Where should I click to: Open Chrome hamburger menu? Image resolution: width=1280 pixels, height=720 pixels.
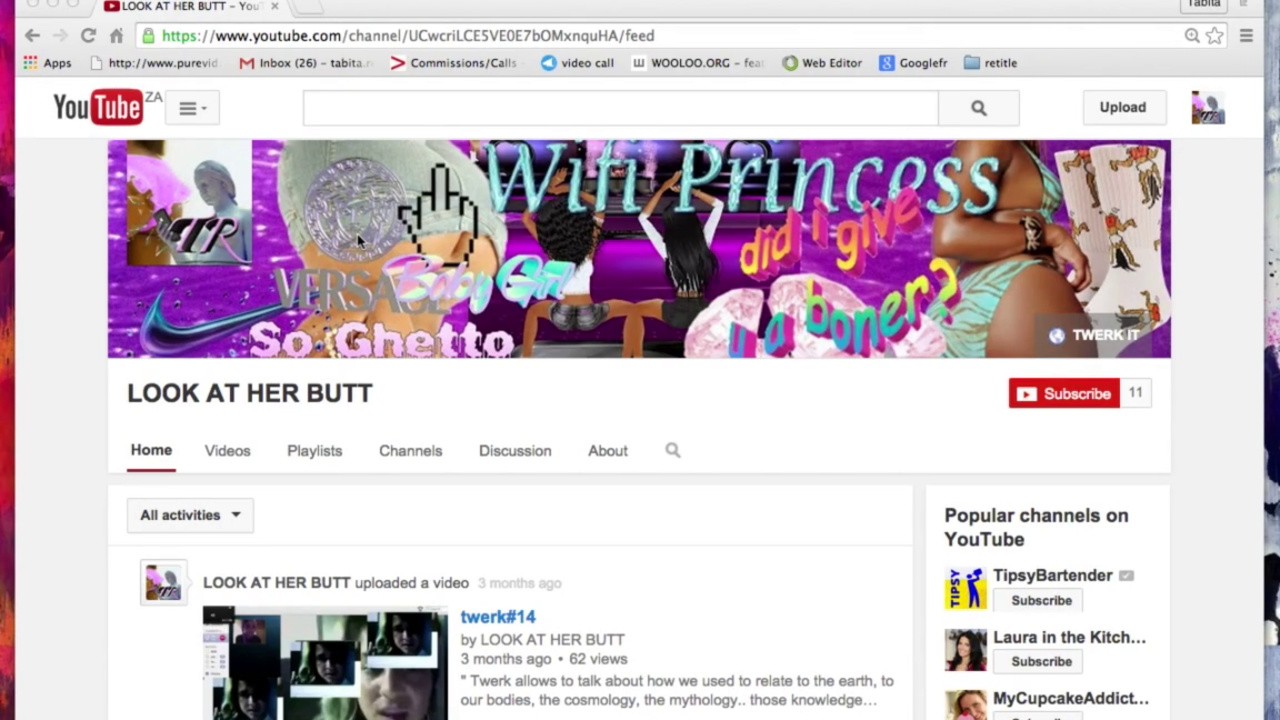(x=1246, y=36)
